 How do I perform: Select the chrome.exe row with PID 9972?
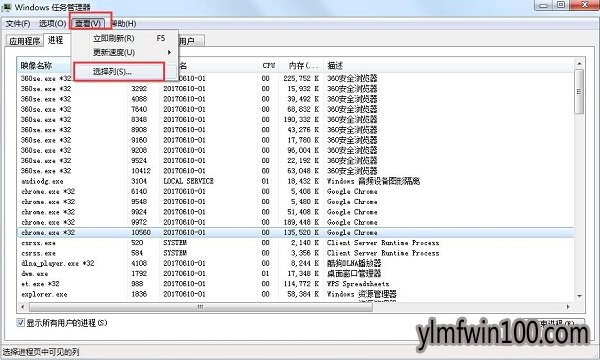[x=295, y=222]
